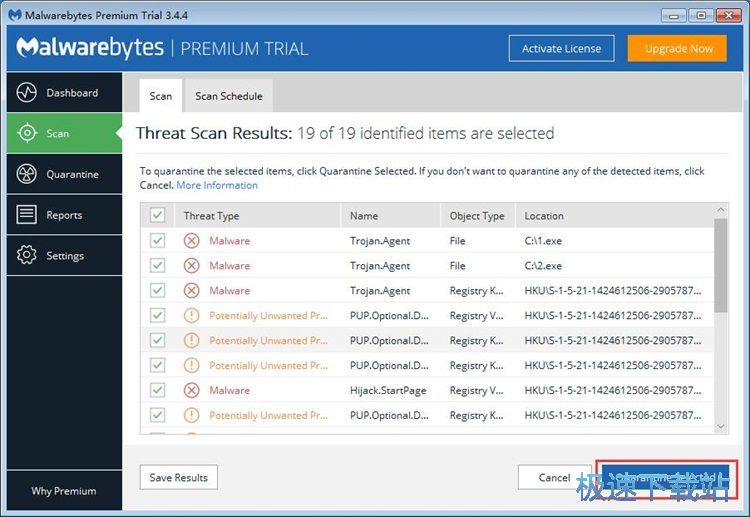This screenshot has width=750, height=517.
Task: Switch to the Scan Schedule tab
Action: click(229, 96)
